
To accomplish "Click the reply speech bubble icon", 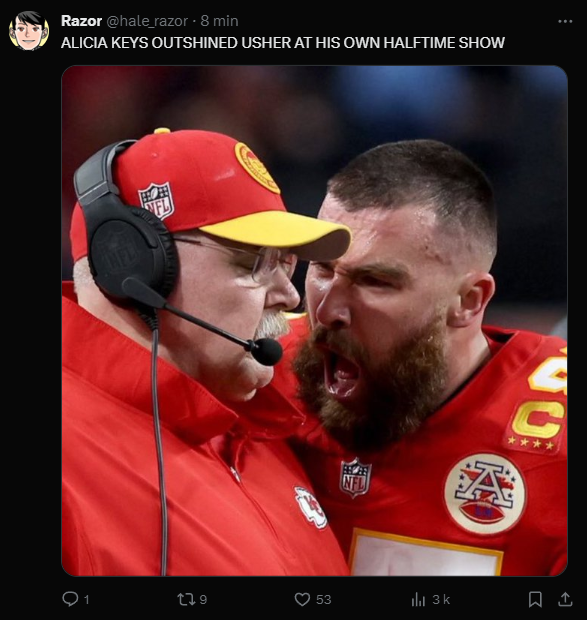I will tap(70, 599).
